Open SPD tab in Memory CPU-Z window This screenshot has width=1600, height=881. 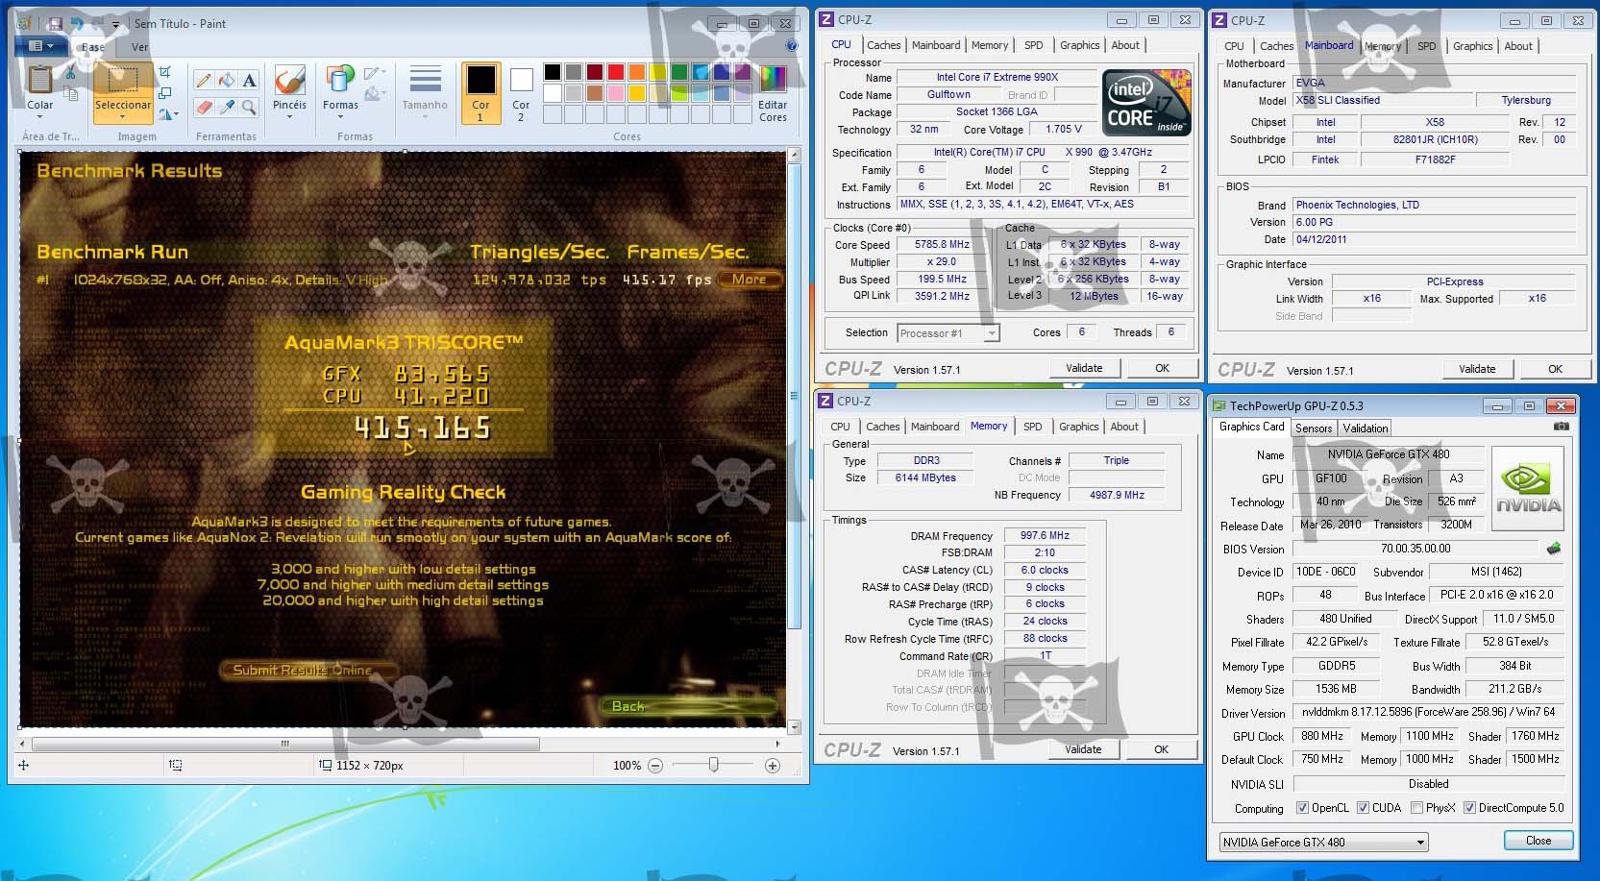[x=1032, y=426]
